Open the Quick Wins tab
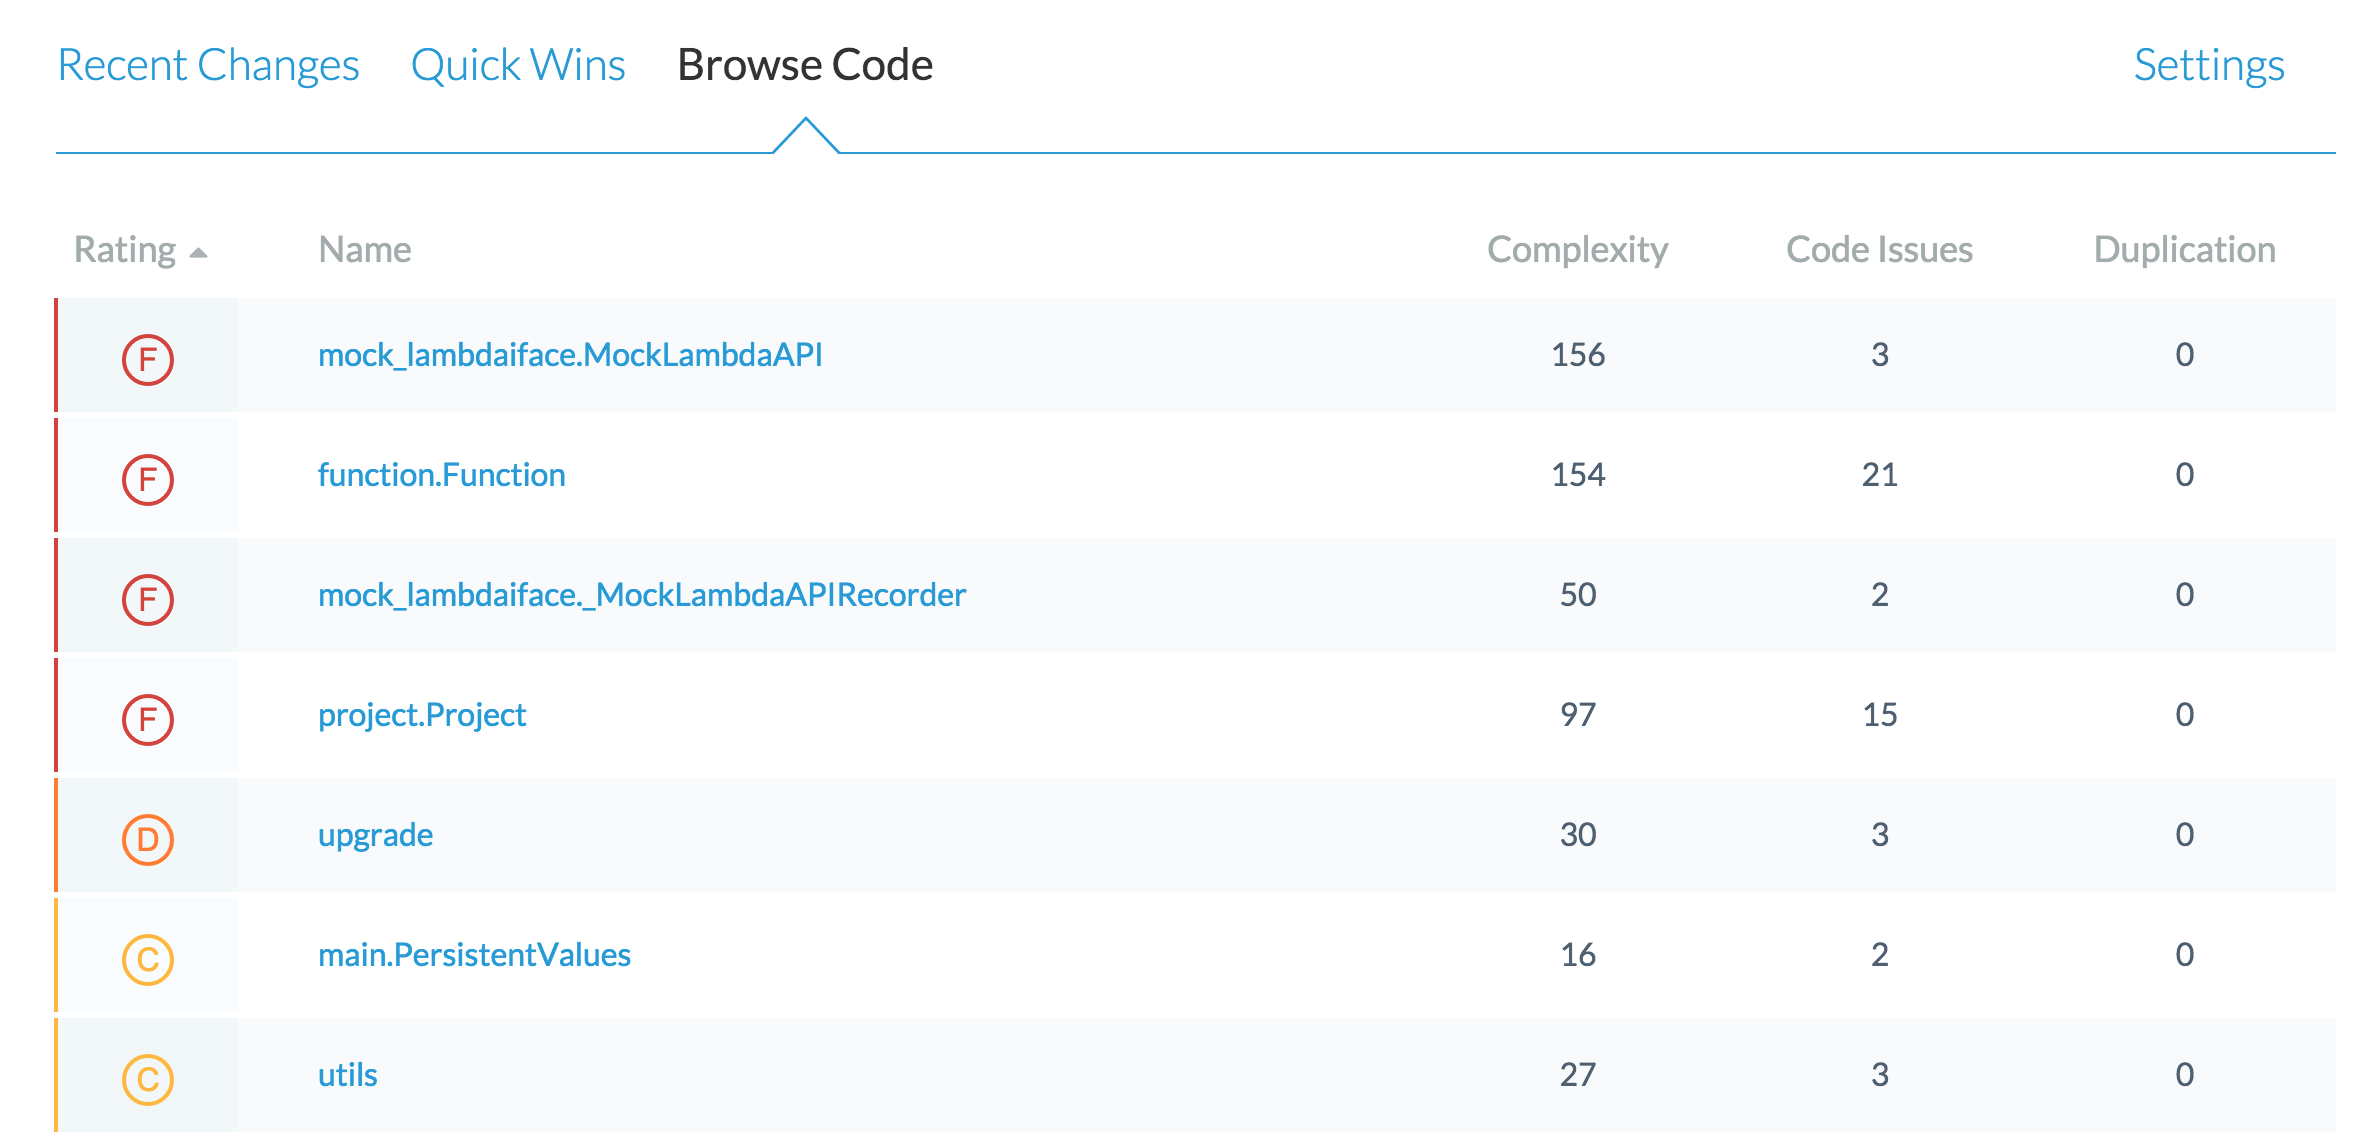 point(518,65)
